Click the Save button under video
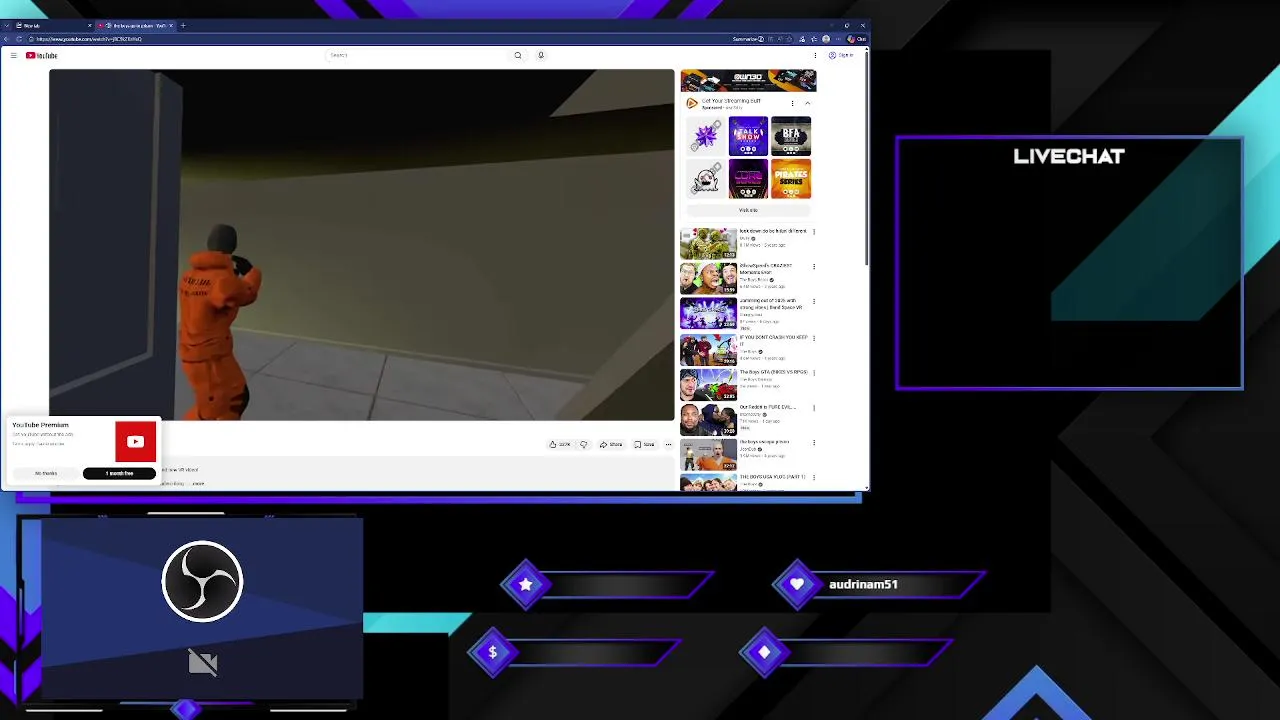The width and height of the screenshot is (1280, 720). pyautogui.click(x=644, y=444)
